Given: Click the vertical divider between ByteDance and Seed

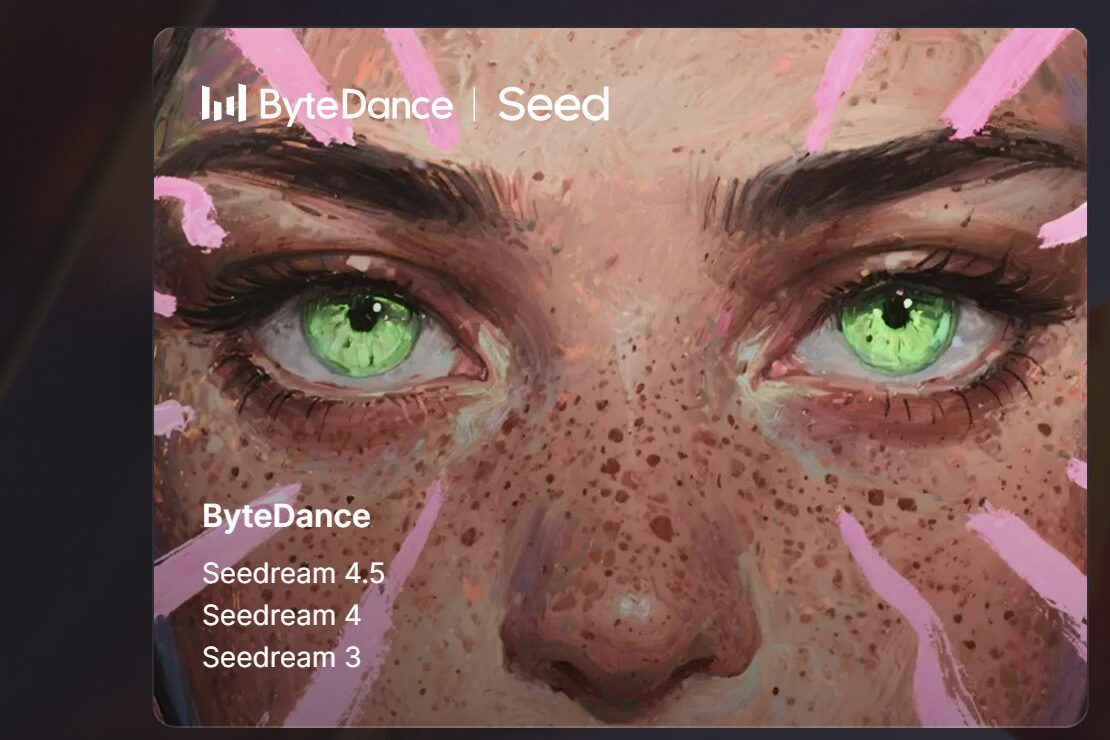Looking at the screenshot, I should 474,105.
